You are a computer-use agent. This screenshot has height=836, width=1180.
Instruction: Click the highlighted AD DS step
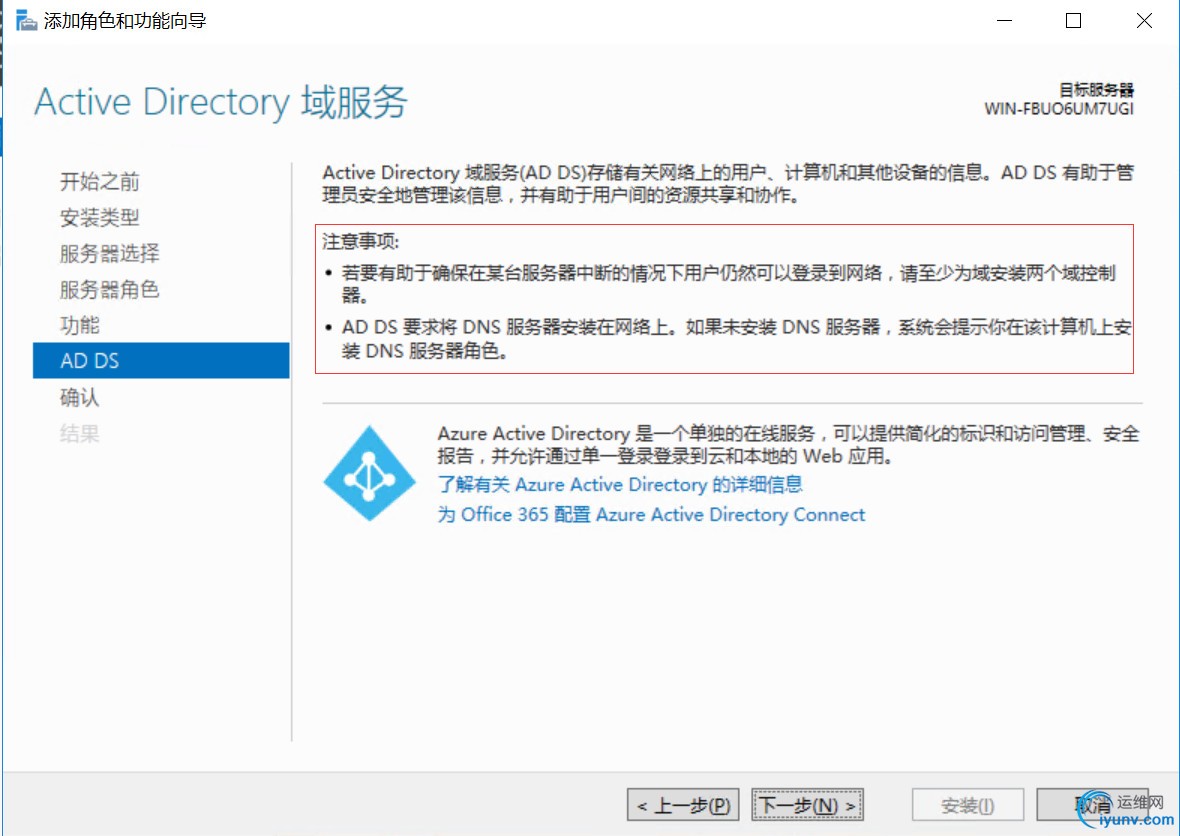pyautogui.click(x=160, y=361)
